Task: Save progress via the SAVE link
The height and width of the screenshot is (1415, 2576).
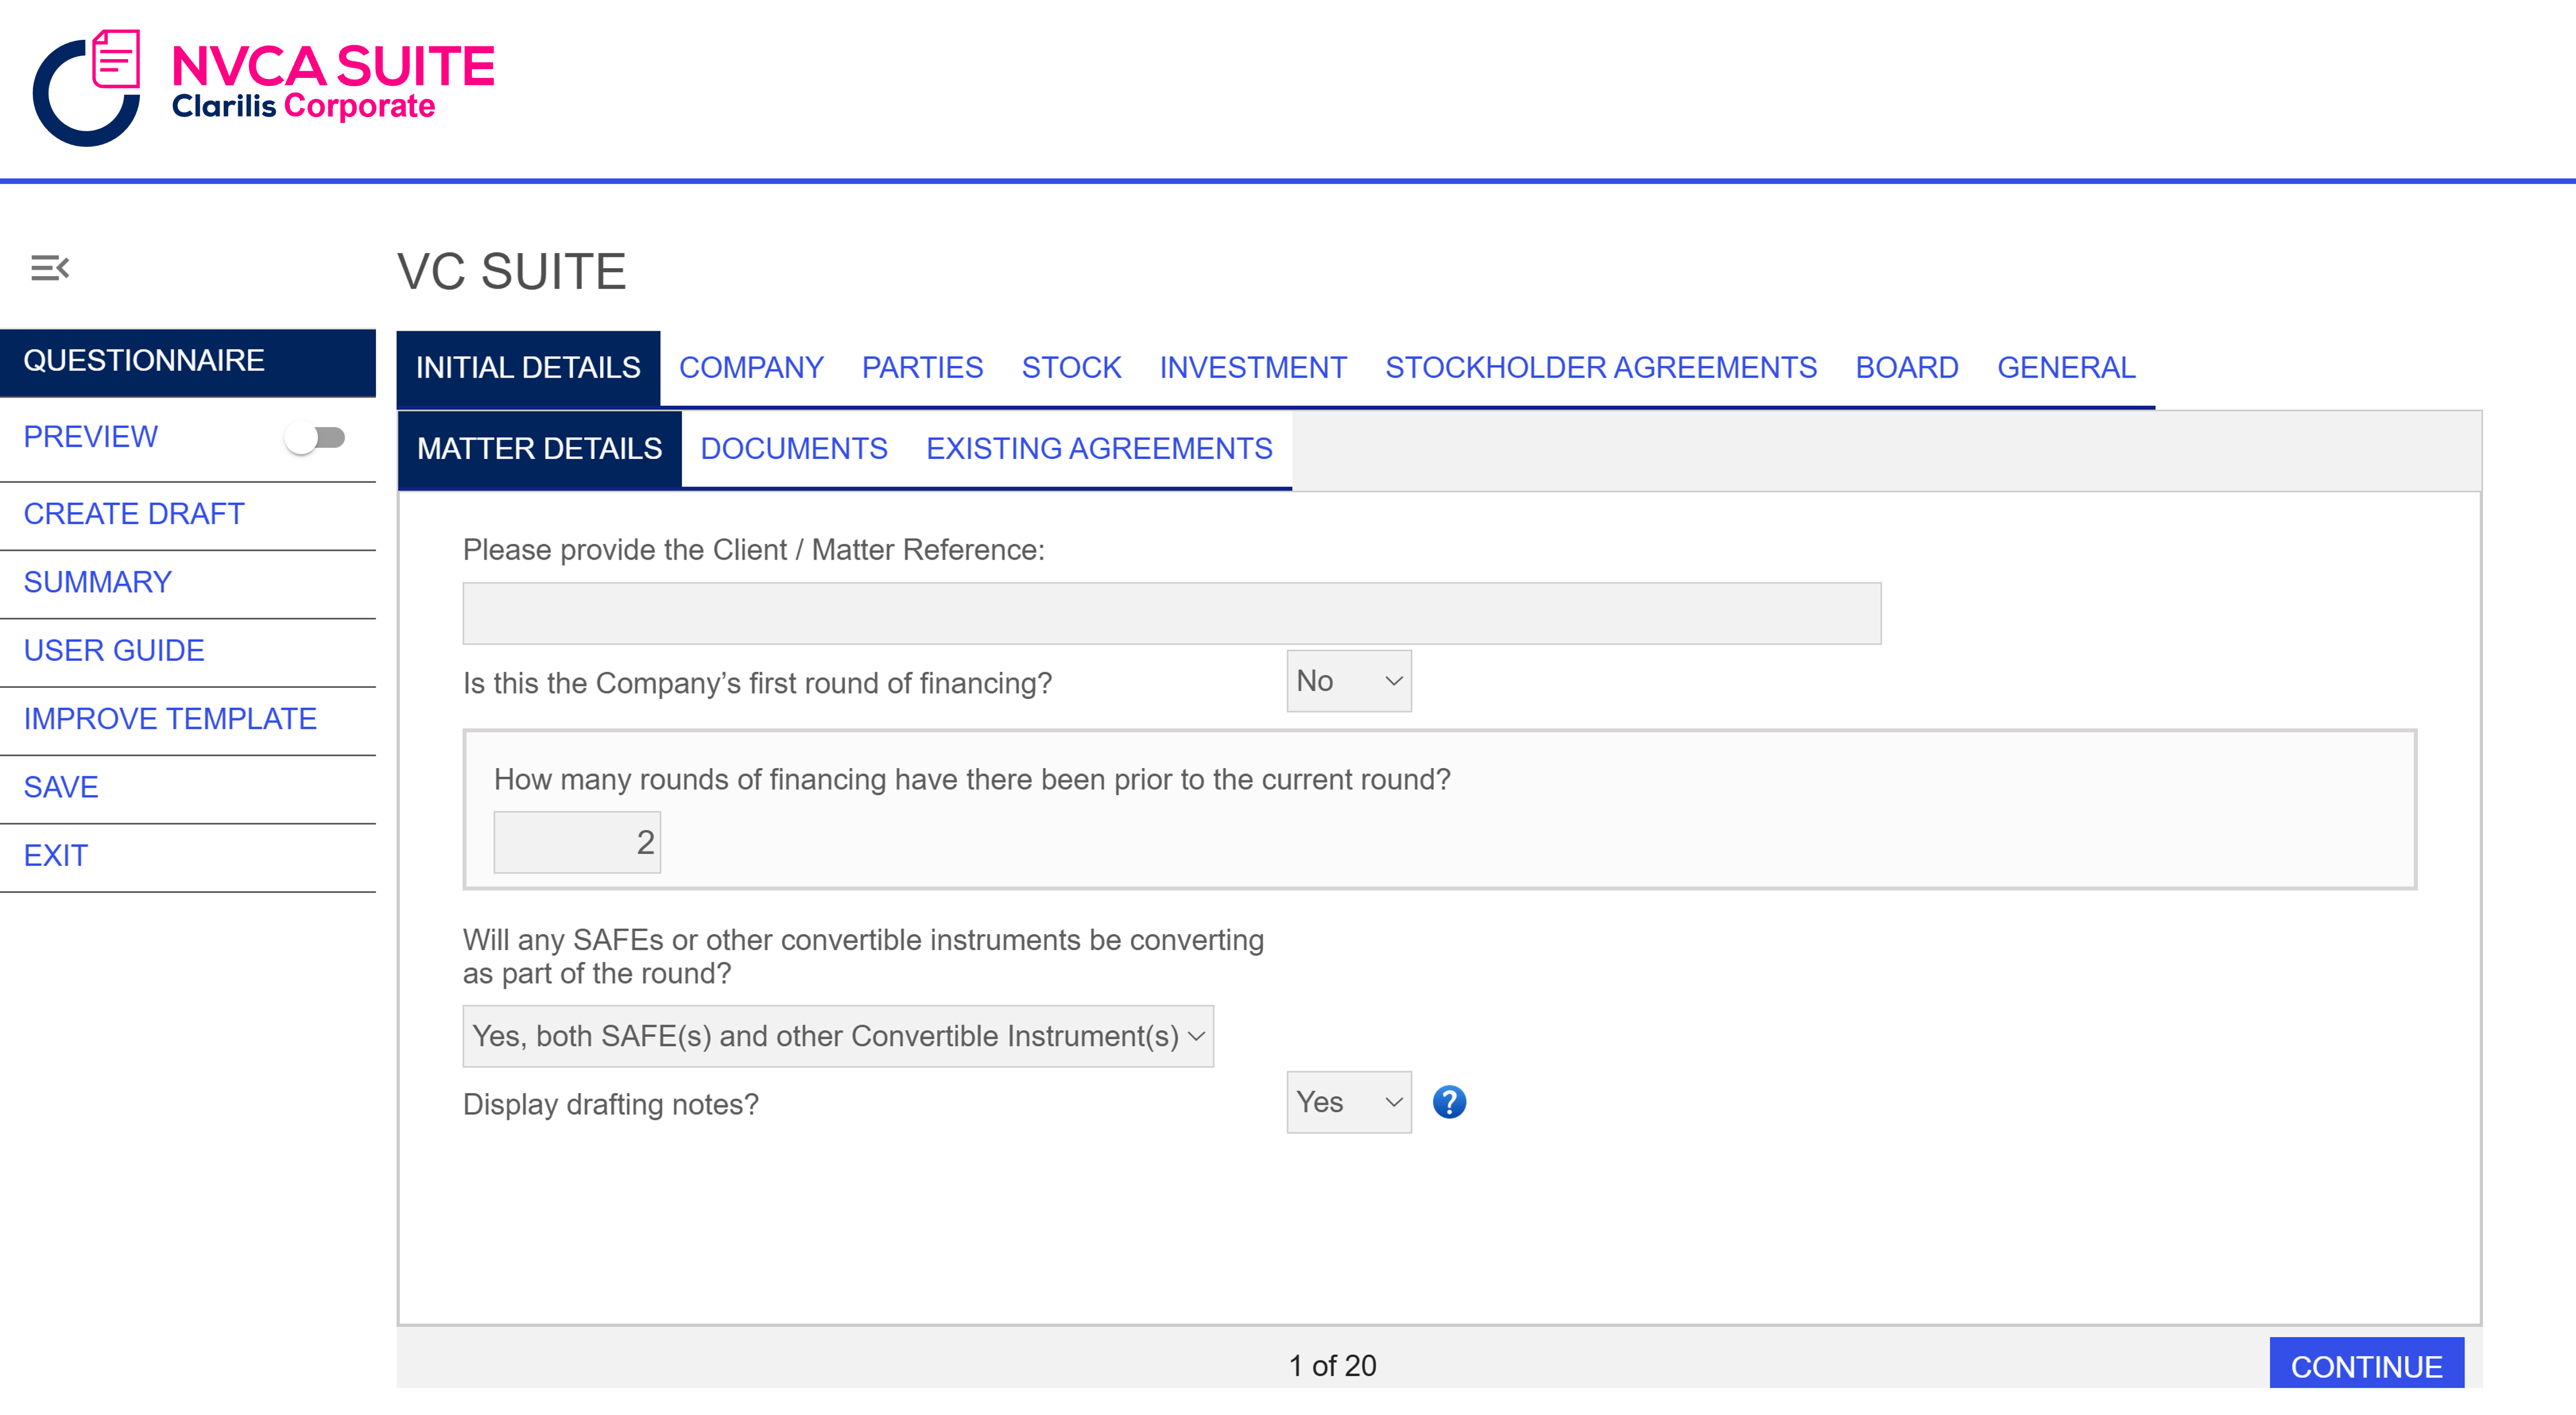Action: pyautogui.click(x=60, y=787)
